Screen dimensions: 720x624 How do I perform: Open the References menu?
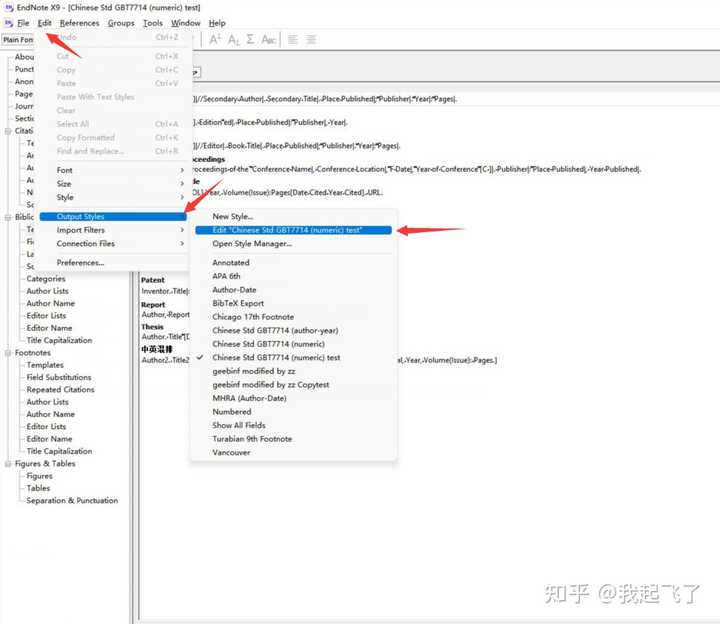point(79,23)
